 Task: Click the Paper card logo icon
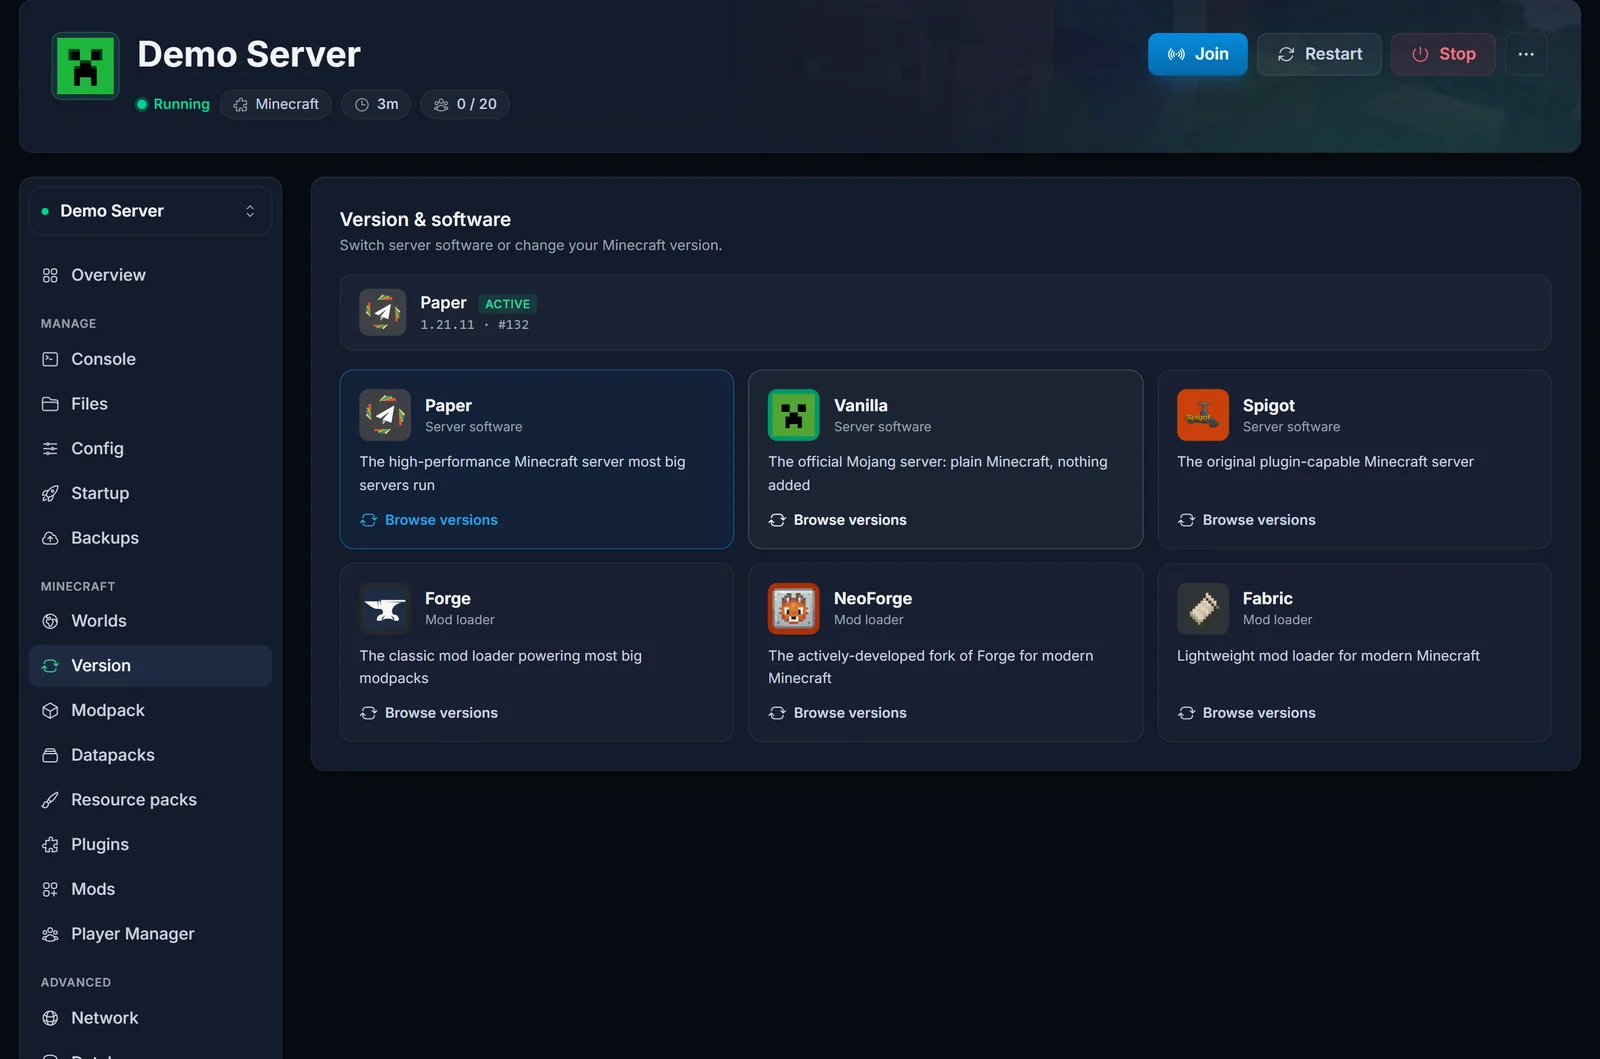[385, 415]
